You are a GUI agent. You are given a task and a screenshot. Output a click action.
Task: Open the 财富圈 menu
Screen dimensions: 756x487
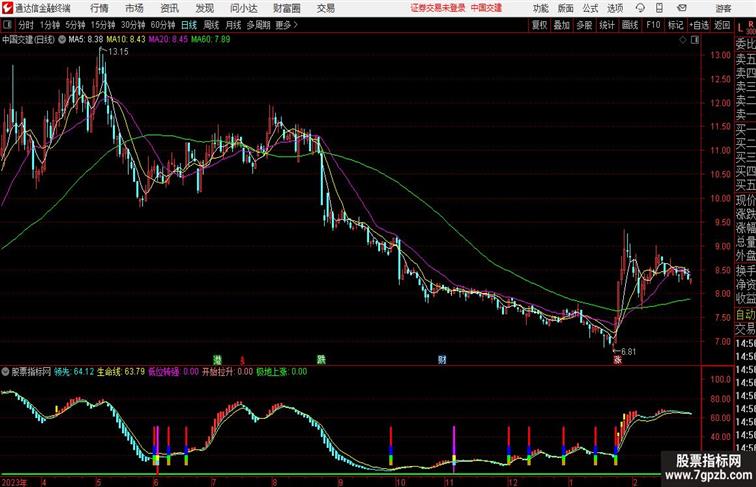(286, 8)
